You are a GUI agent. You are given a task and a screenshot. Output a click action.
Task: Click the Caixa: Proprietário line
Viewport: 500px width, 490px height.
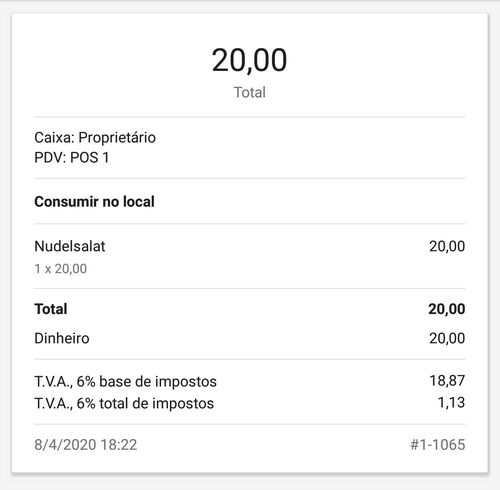tap(95, 137)
